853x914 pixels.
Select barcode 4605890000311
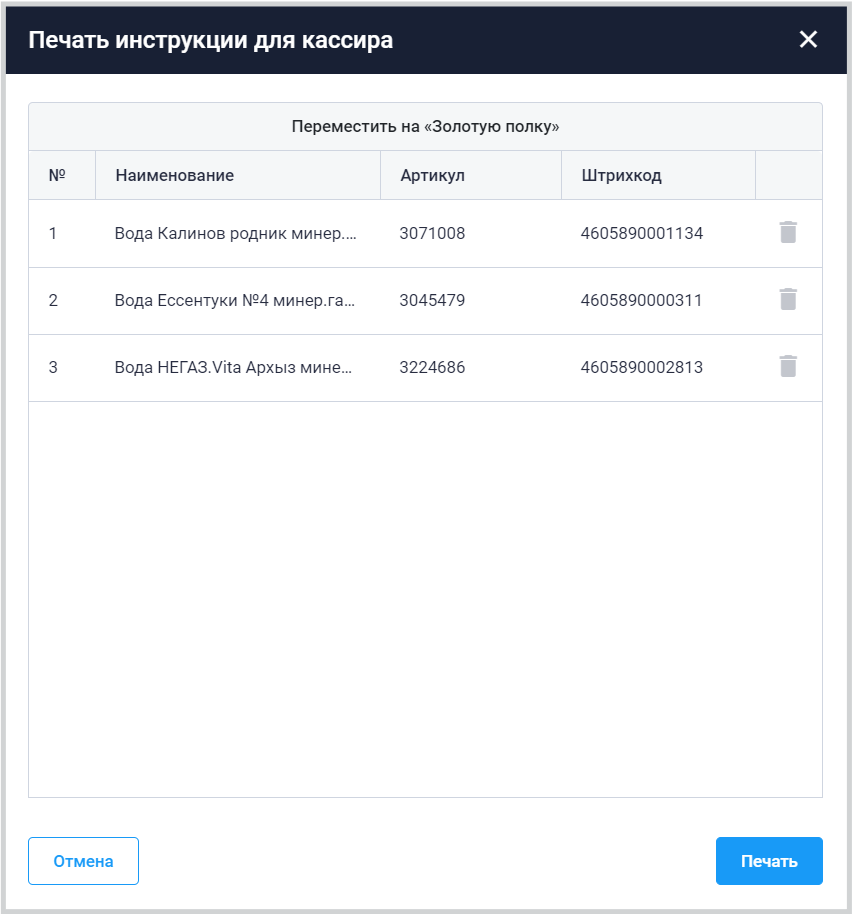641,301
